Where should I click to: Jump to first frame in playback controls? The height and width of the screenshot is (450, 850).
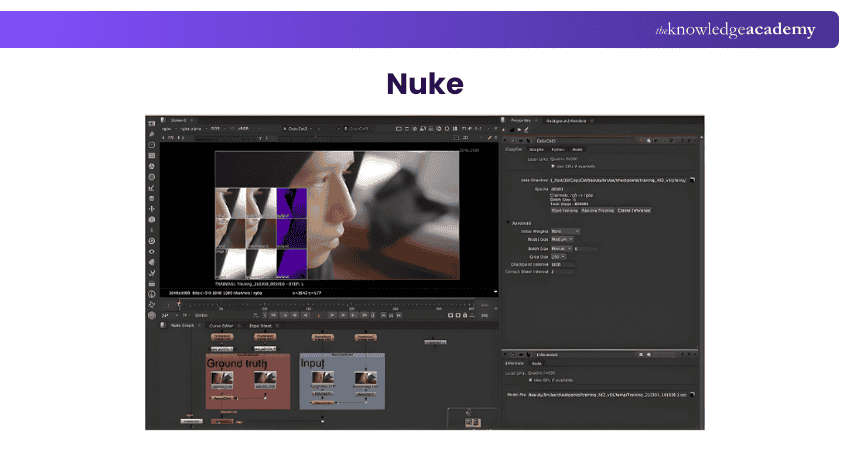coord(273,315)
